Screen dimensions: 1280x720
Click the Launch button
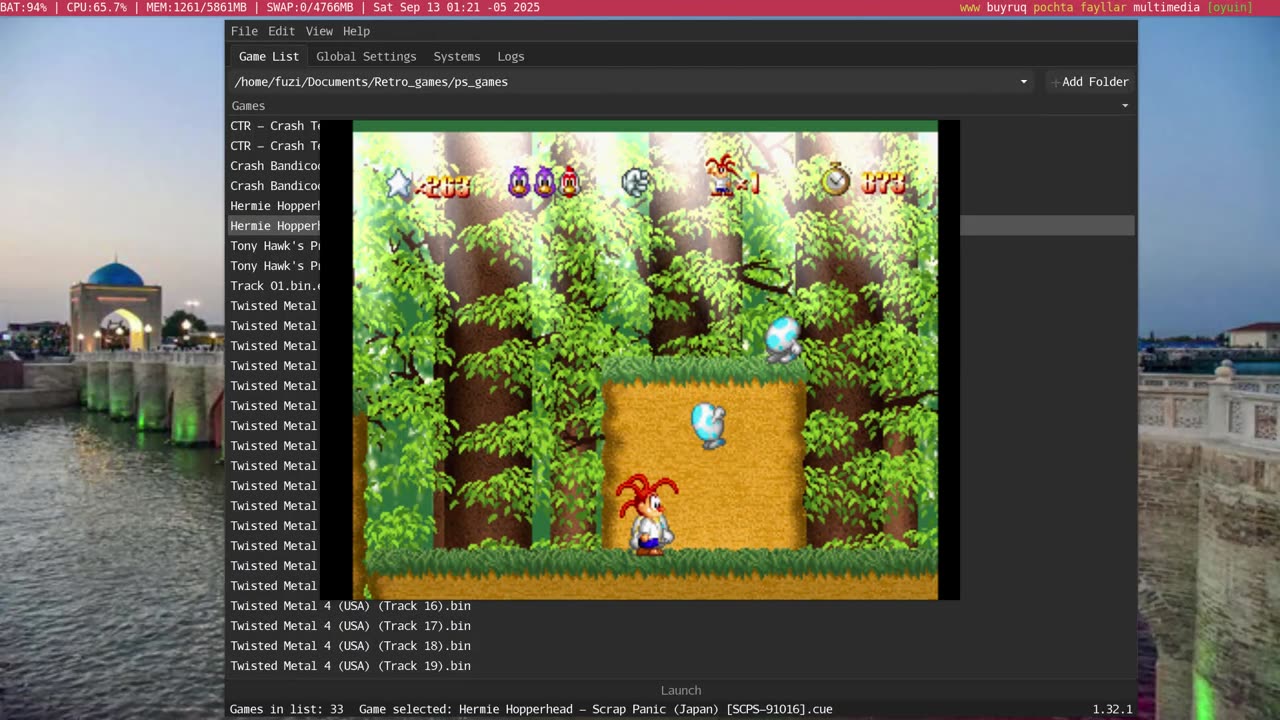[681, 690]
